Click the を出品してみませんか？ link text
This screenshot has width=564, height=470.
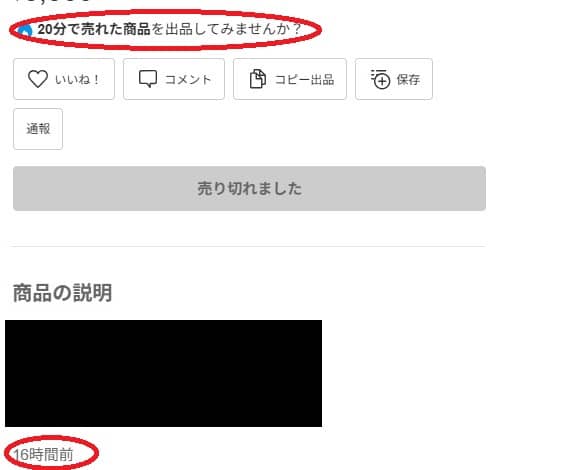pyautogui.click(x=226, y=29)
